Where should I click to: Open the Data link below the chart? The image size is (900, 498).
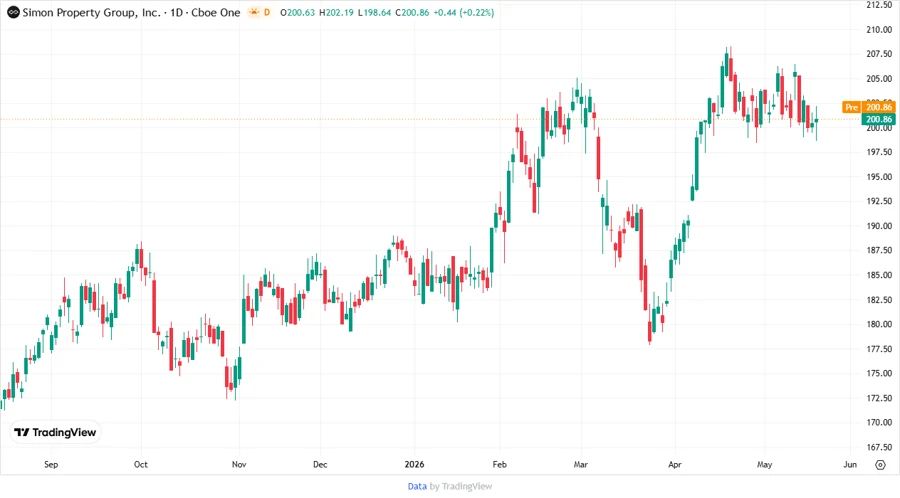click(x=417, y=487)
